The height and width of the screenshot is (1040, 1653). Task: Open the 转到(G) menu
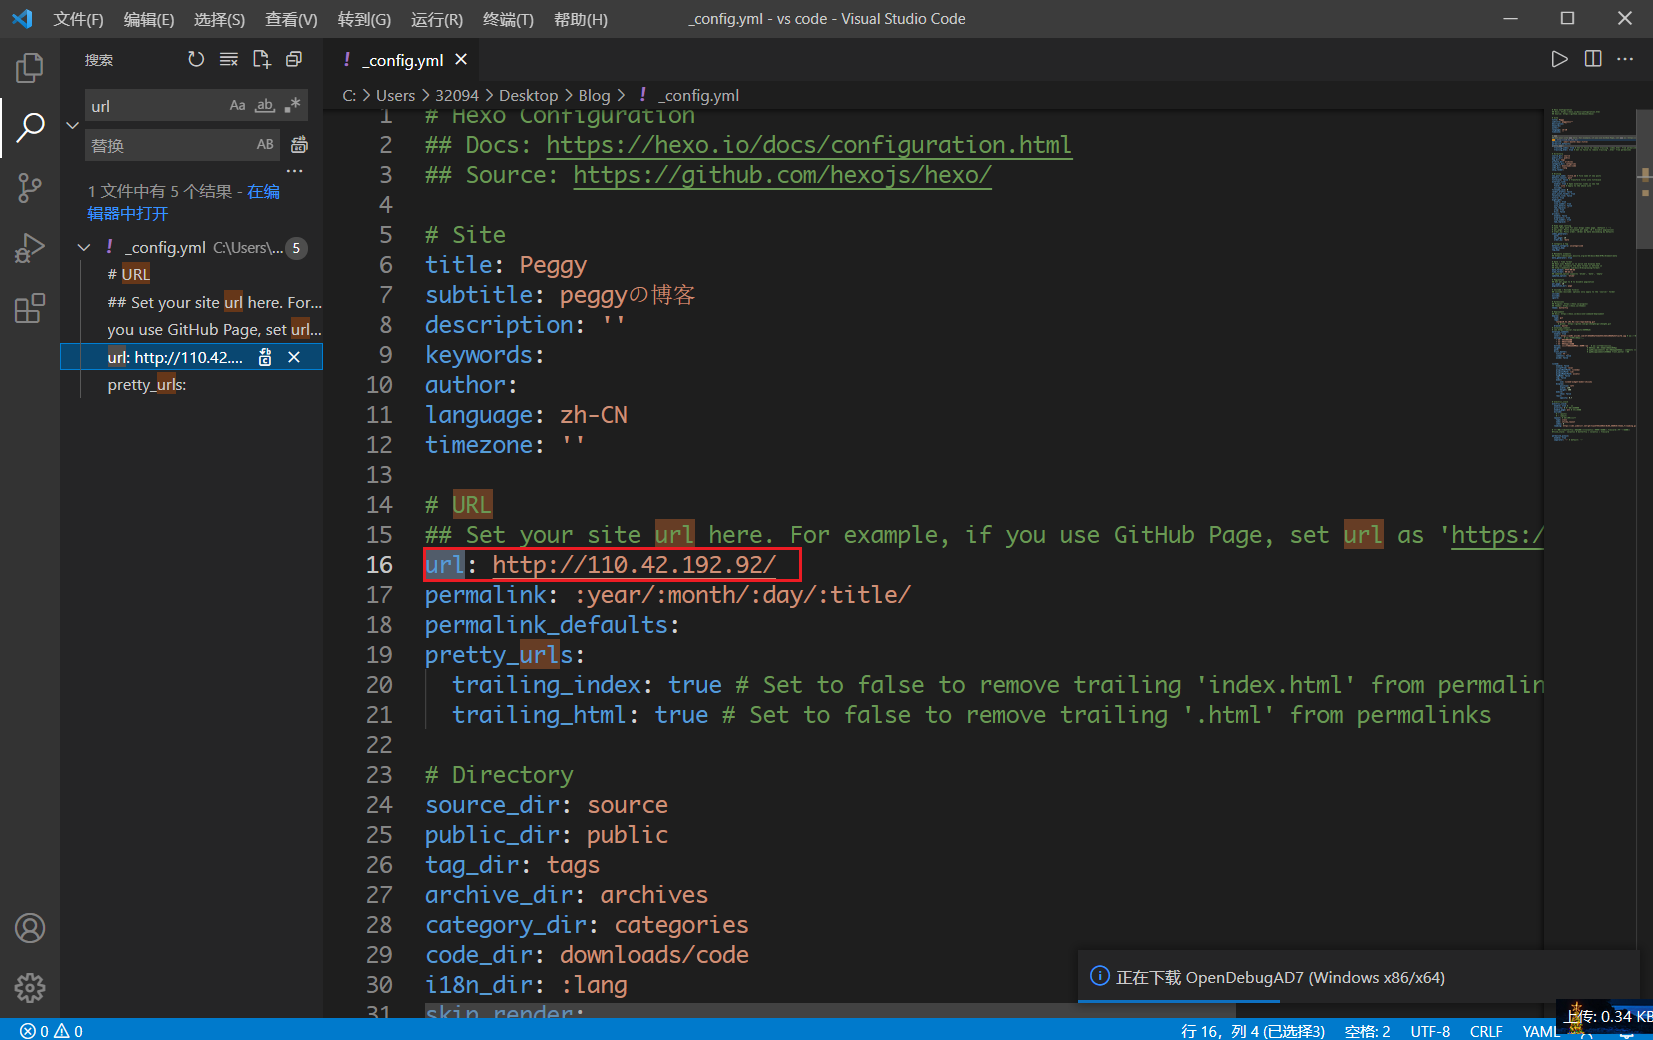[364, 19]
